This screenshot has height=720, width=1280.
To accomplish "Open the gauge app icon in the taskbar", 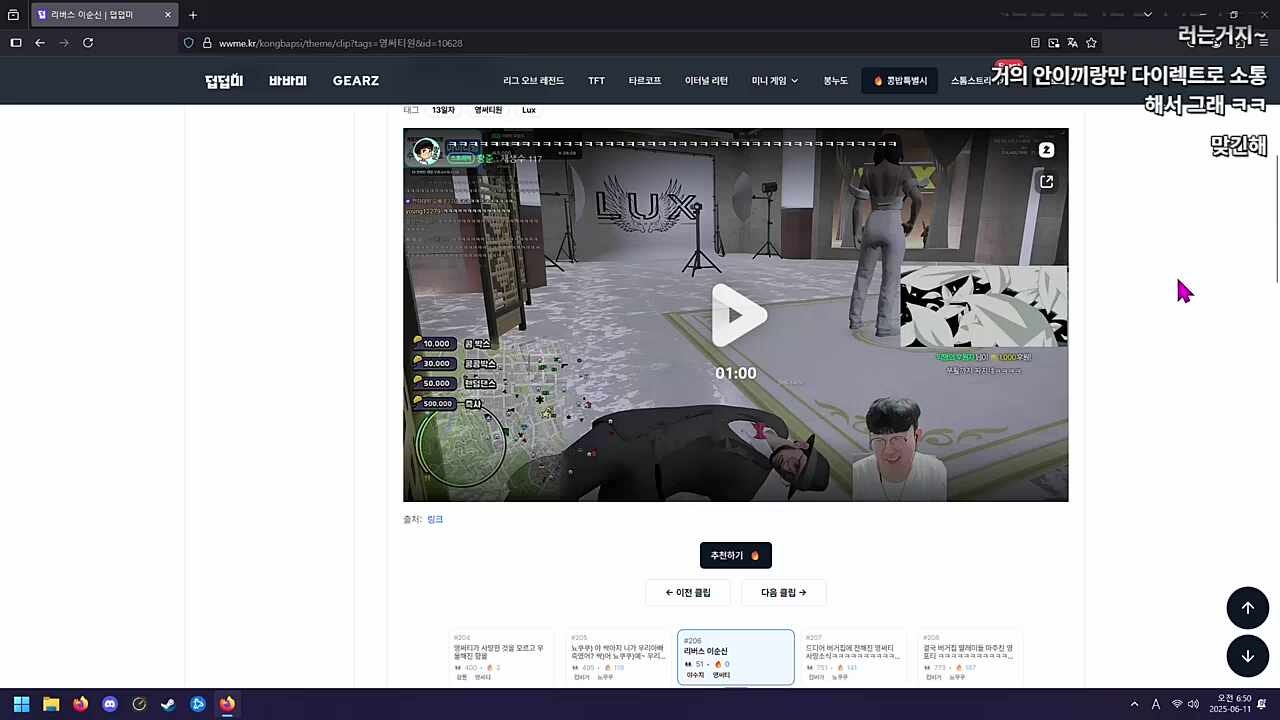I will pyautogui.click(x=139, y=704).
